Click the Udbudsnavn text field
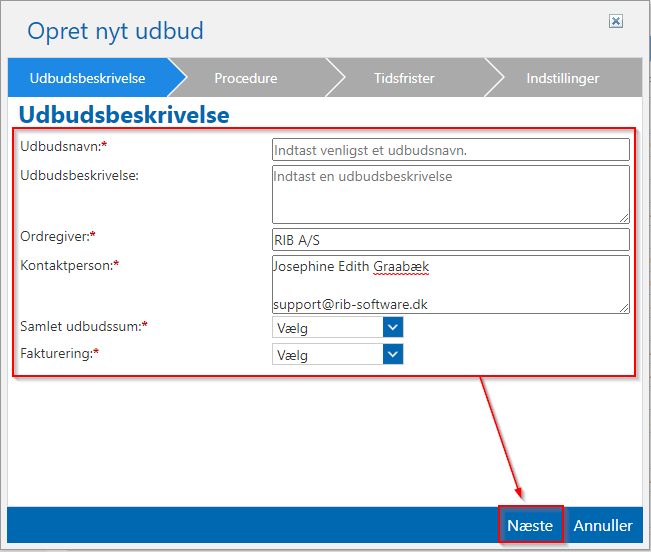The image size is (651, 552). click(x=450, y=150)
